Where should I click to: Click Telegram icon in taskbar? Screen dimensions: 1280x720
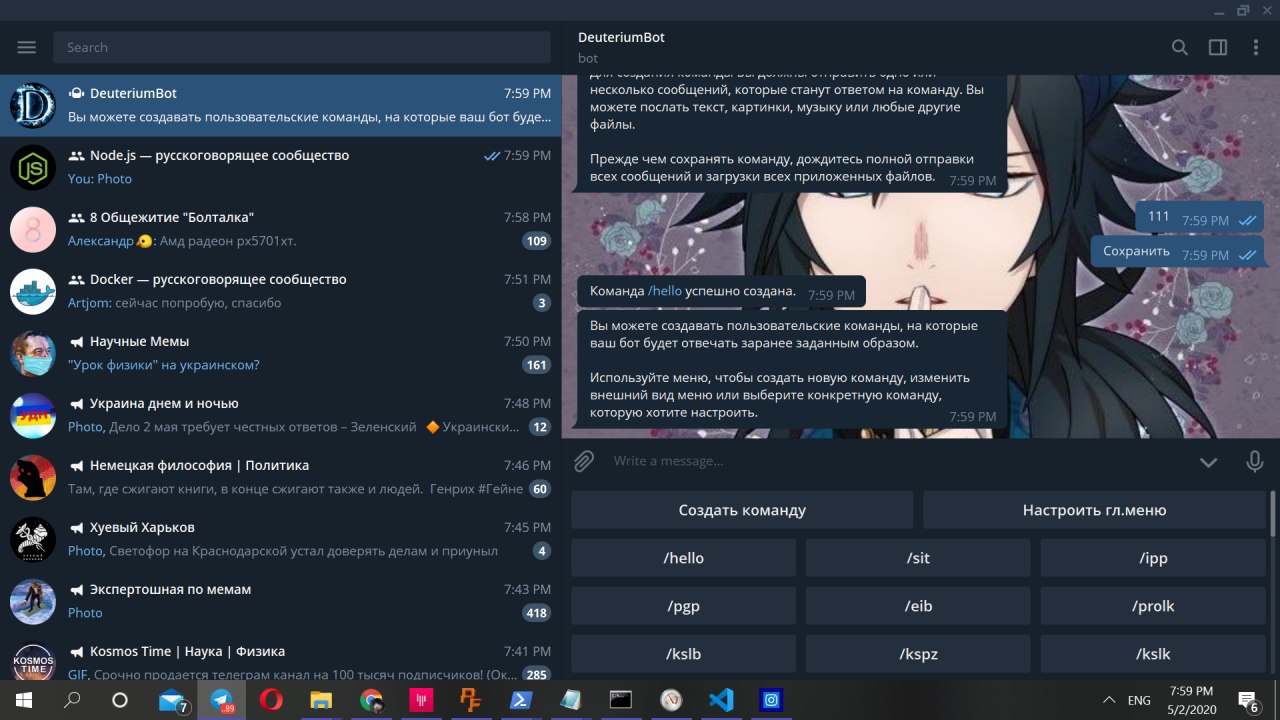point(221,700)
